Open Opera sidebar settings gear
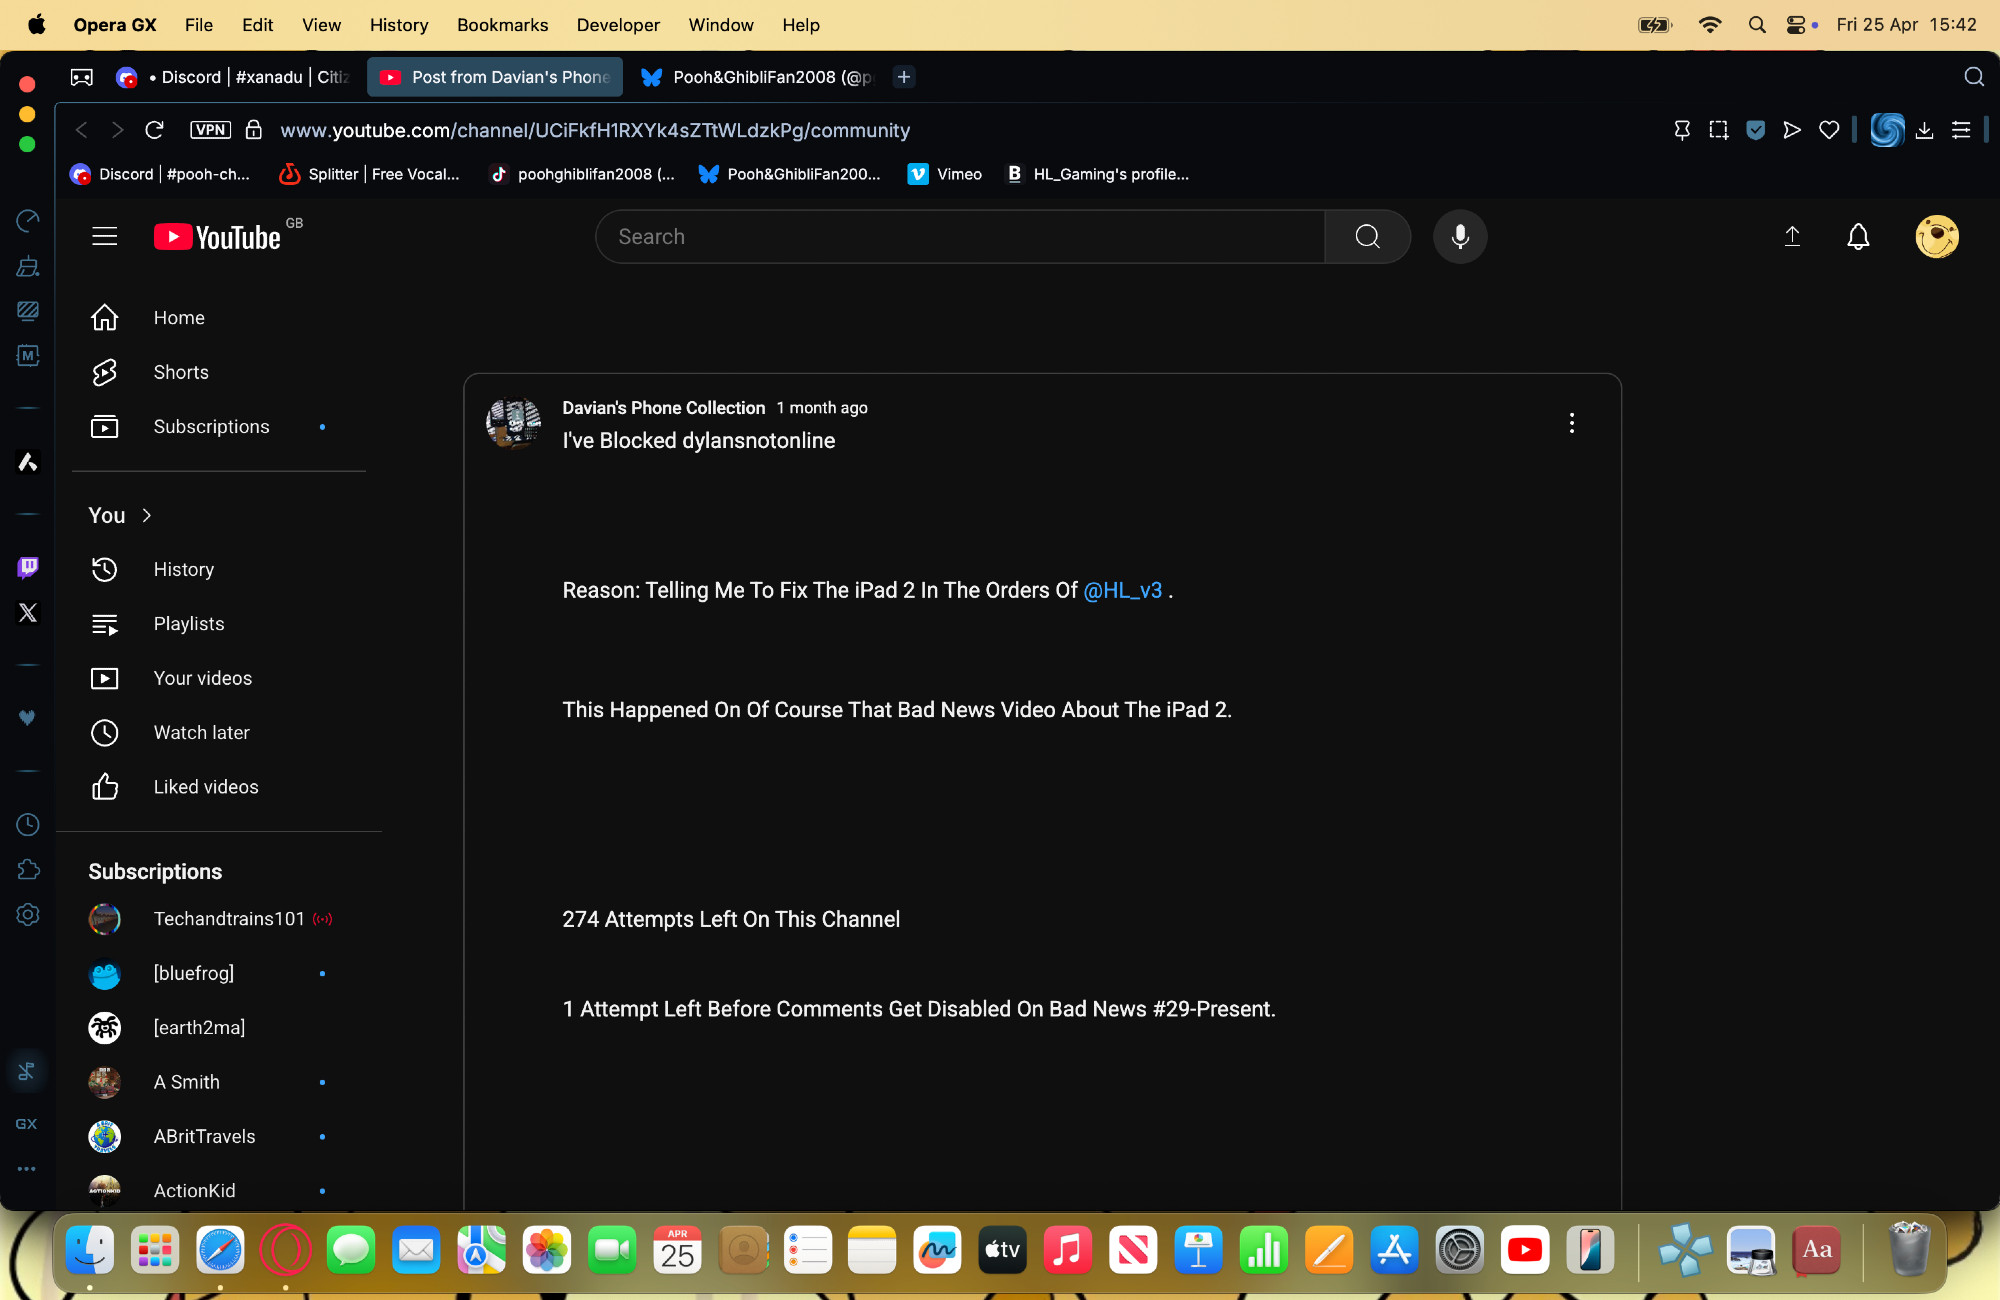Viewport: 2000px width, 1300px height. point(28,914)
